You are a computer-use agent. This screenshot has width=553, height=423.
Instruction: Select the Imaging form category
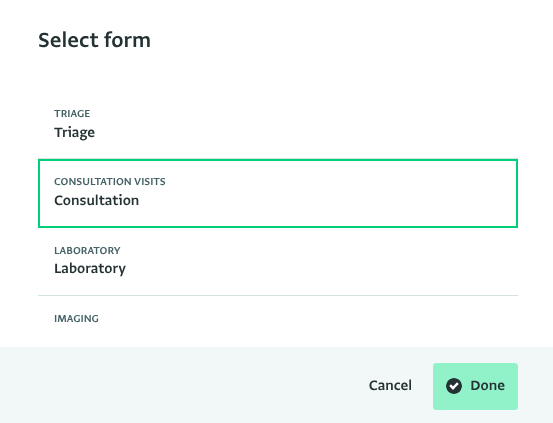tap(278, 321)
